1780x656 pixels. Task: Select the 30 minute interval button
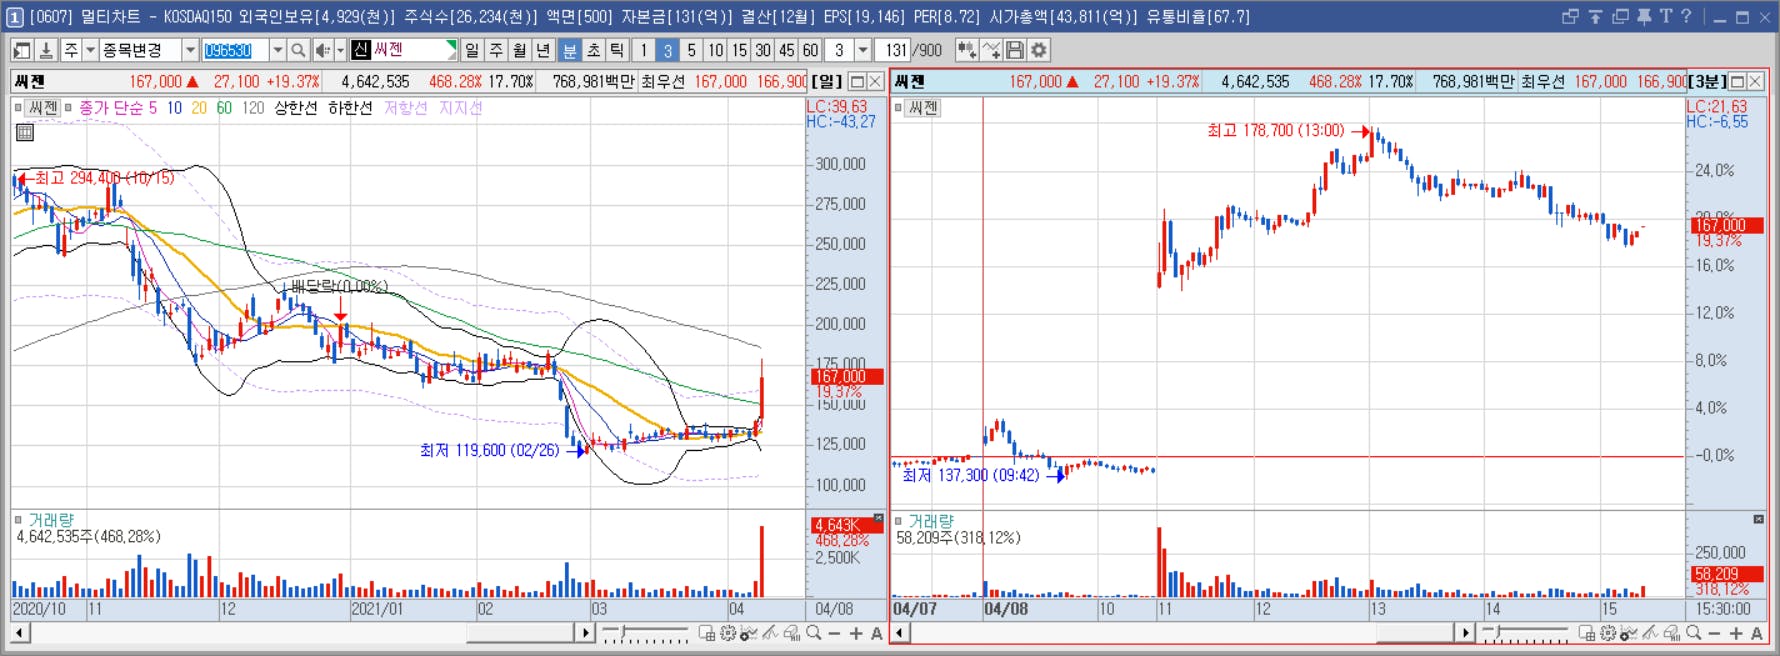[x=763, y=50]
